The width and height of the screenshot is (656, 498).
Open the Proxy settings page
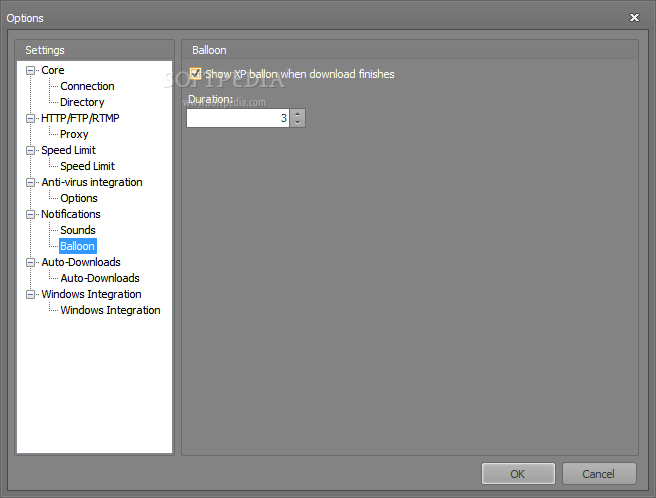click(x=74, y=134)
